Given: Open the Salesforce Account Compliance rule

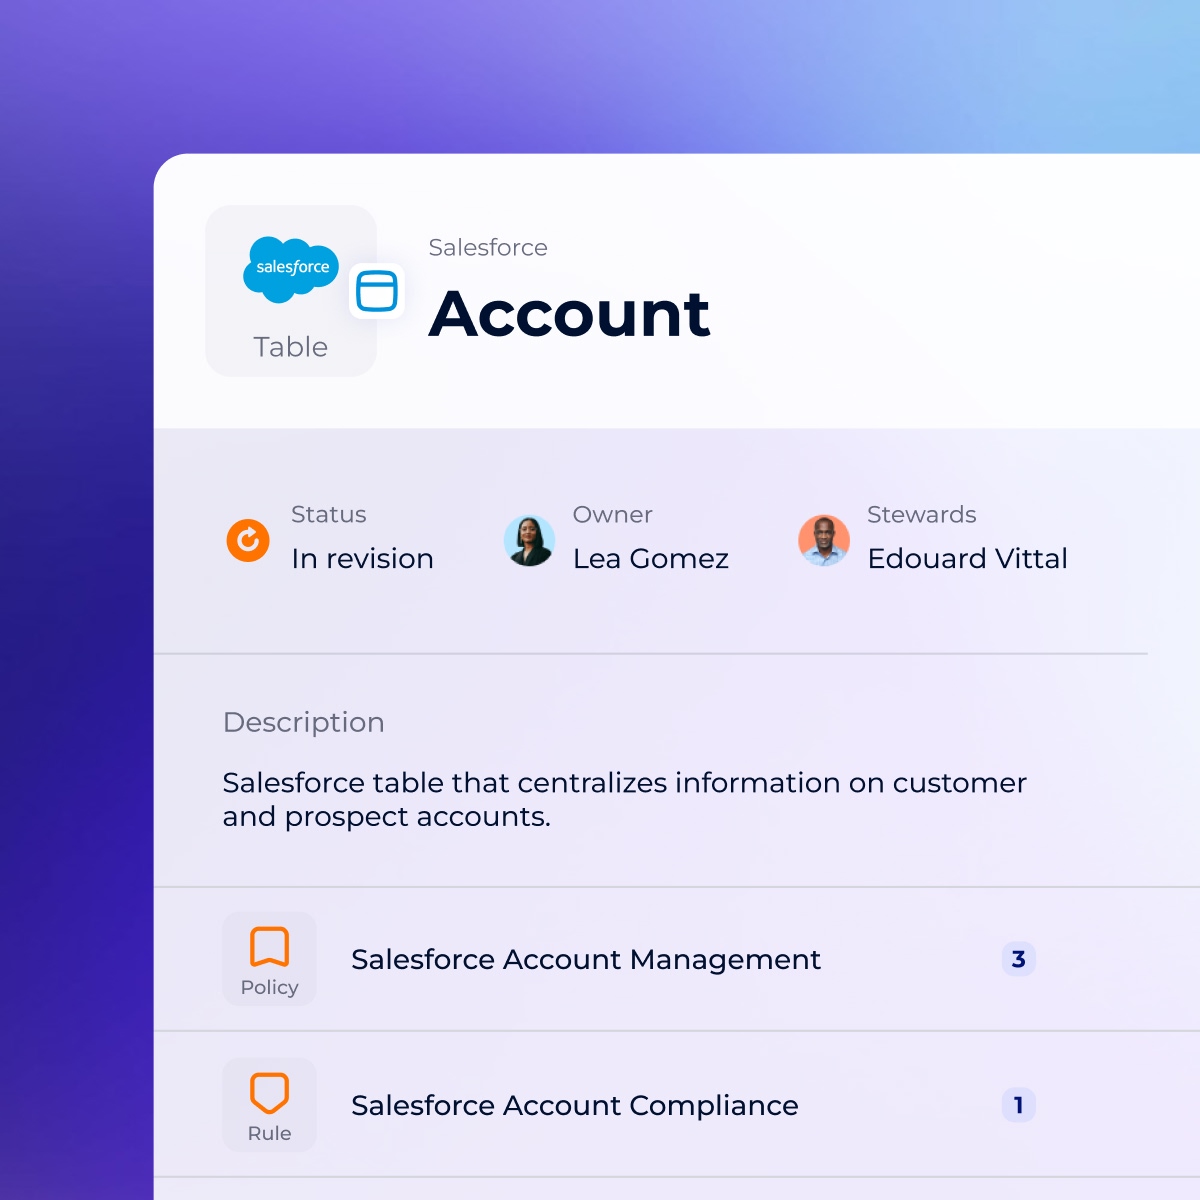Looking at the screenshot, I should click(574, 1105).
